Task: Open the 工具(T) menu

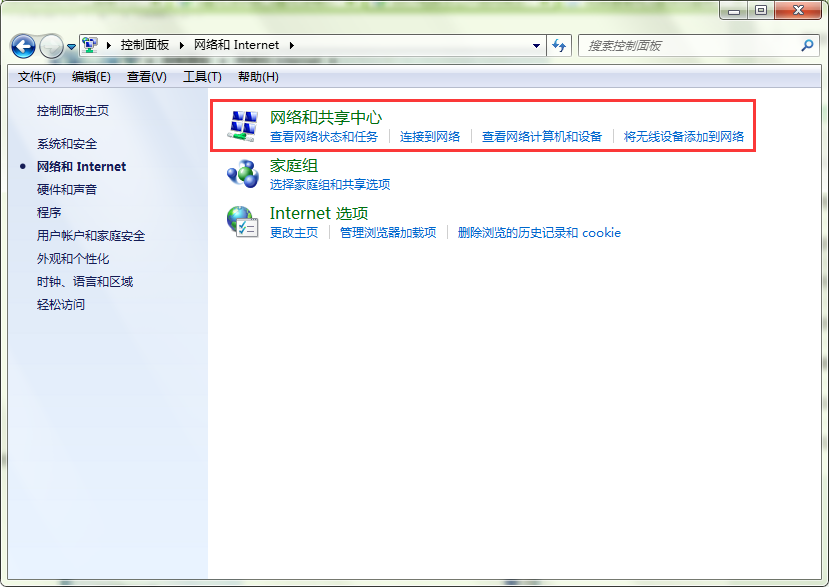Action: tap(202, 77)
